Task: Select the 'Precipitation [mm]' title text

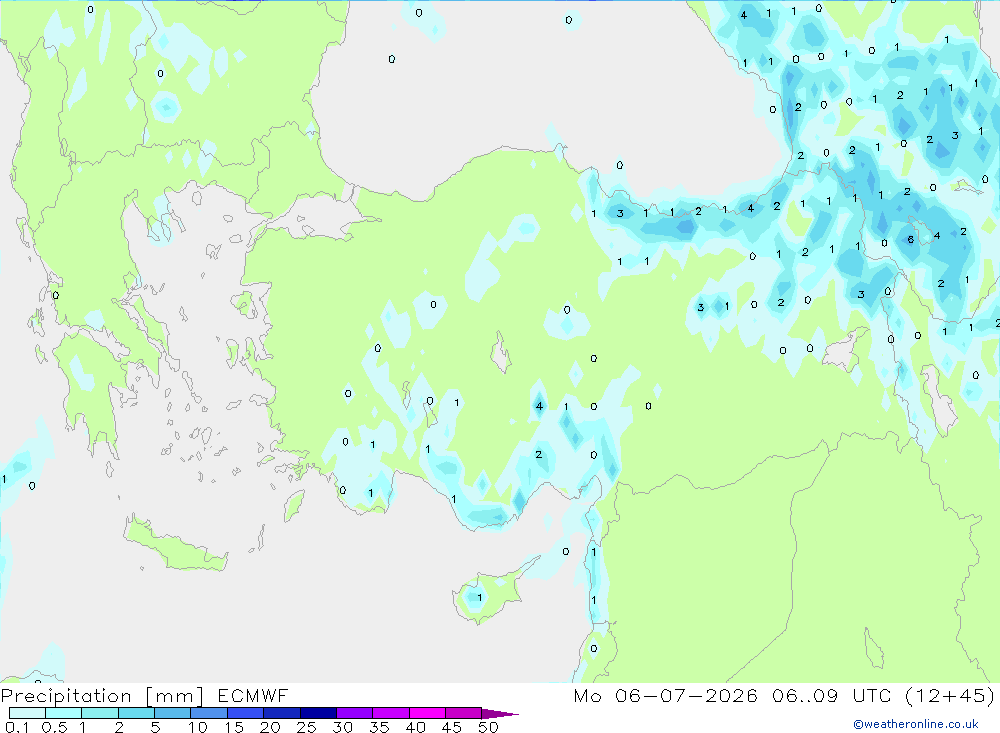Action: 102,696
